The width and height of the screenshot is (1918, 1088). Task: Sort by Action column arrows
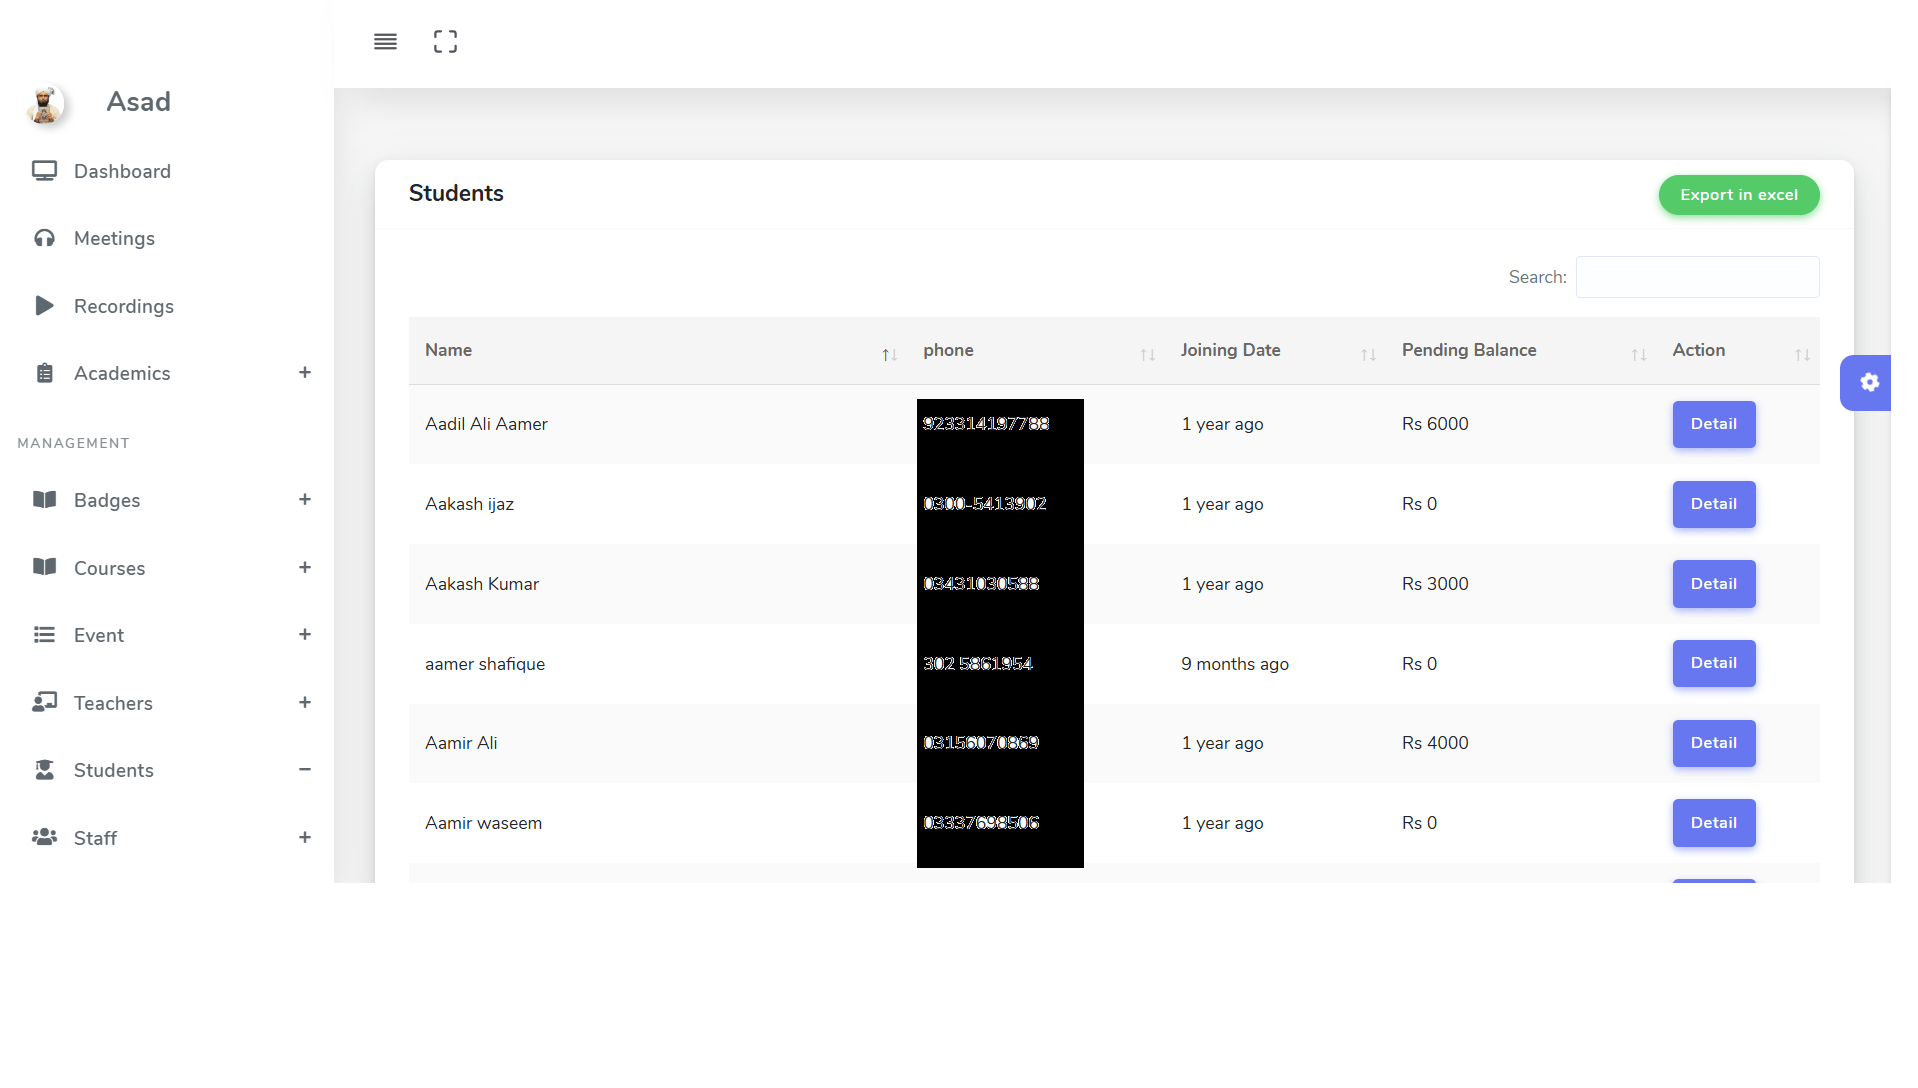(1802, 355)
